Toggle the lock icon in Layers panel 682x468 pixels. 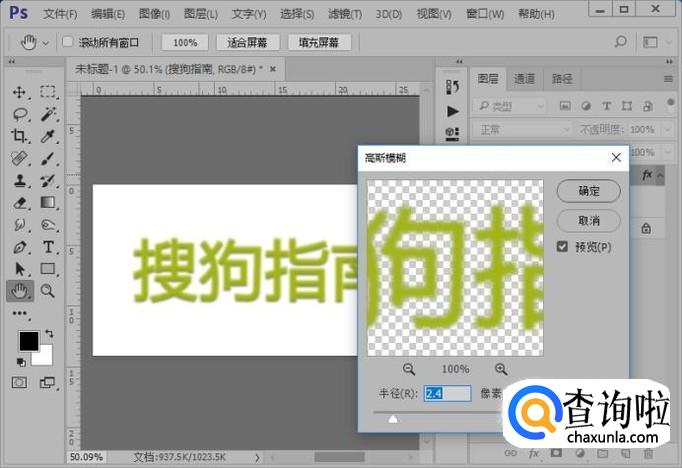click(646, 228)
